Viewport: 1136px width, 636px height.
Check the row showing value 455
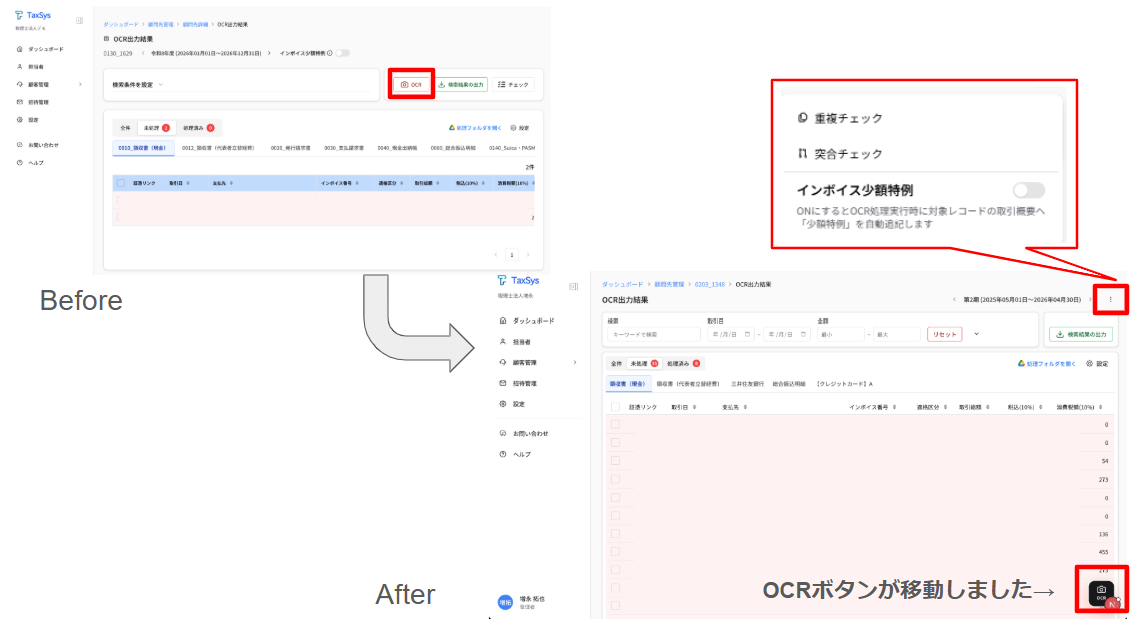point(615,552)
